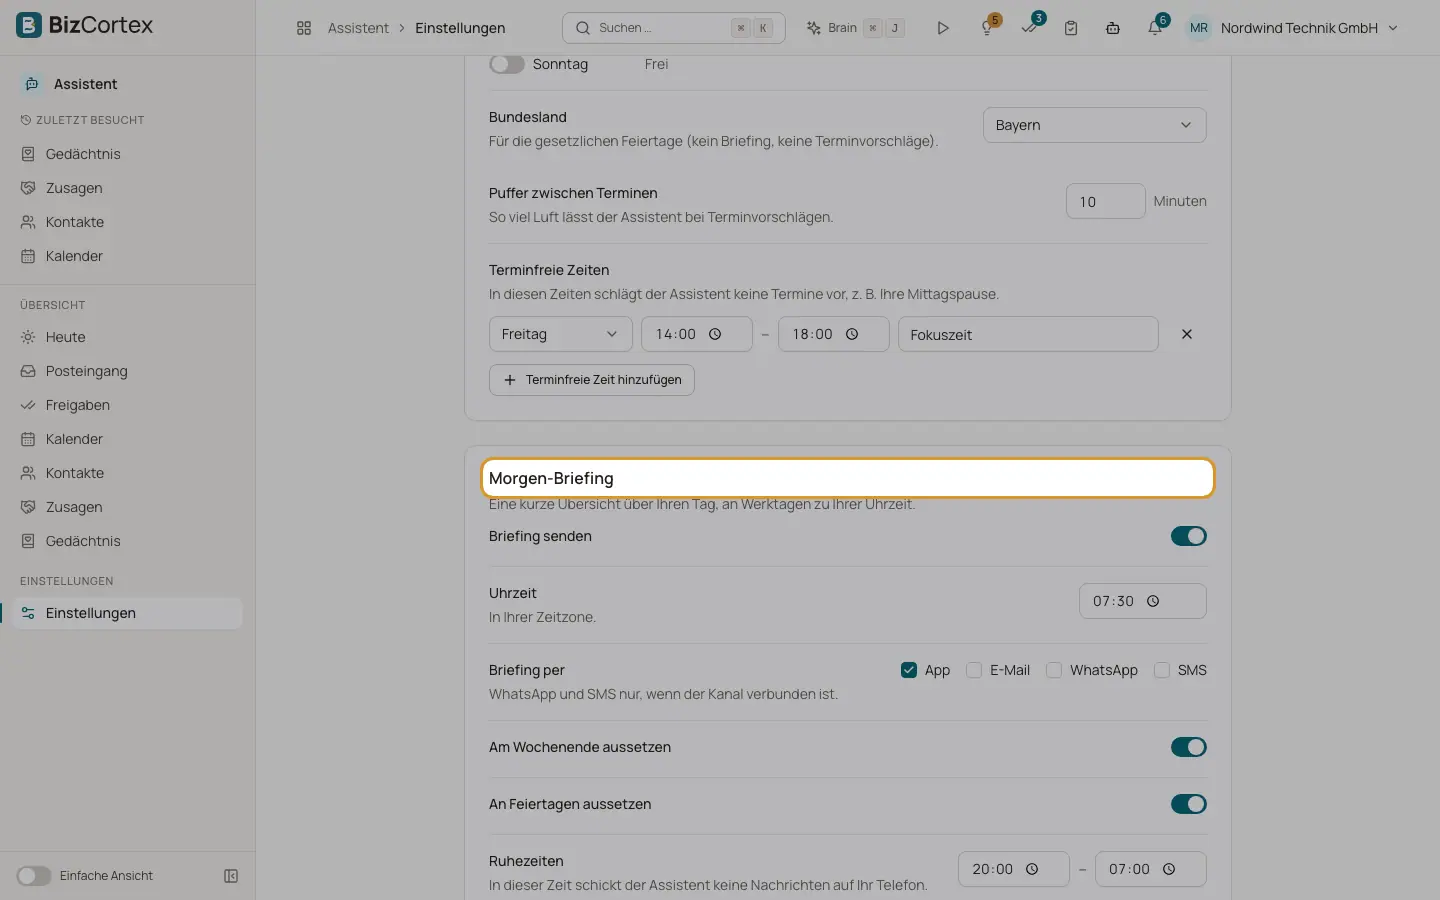
Task: Open the lightbulb tips icon
Action: [x=987, y=28]
